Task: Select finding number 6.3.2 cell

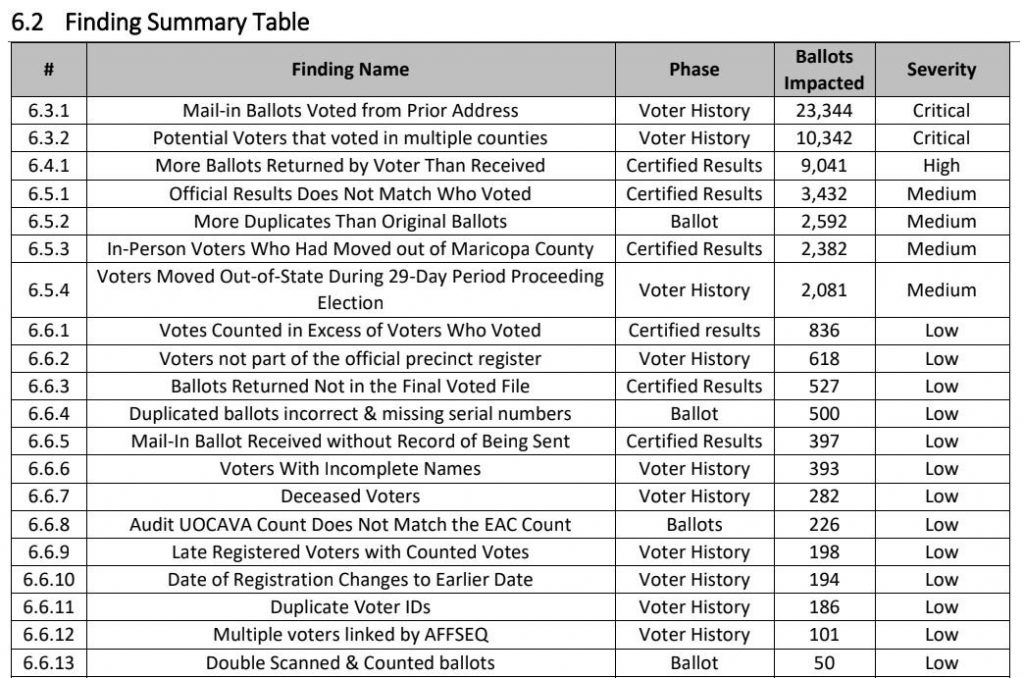Action: pos(47,138)
